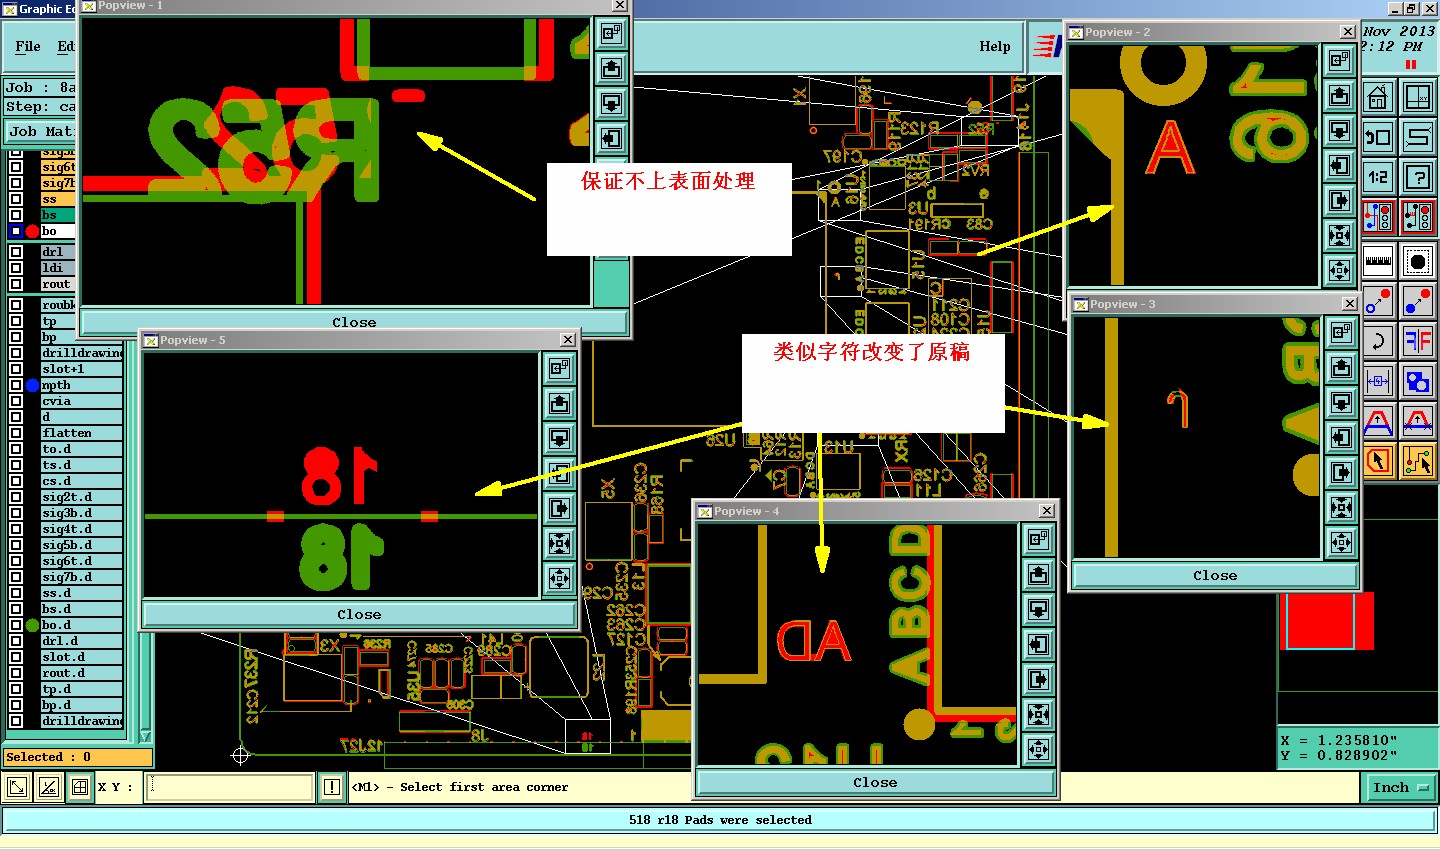Pan right in Popview 4
Image resolution: width=1440 pixels, height=851 pixels.
(x=1038, y=680)
